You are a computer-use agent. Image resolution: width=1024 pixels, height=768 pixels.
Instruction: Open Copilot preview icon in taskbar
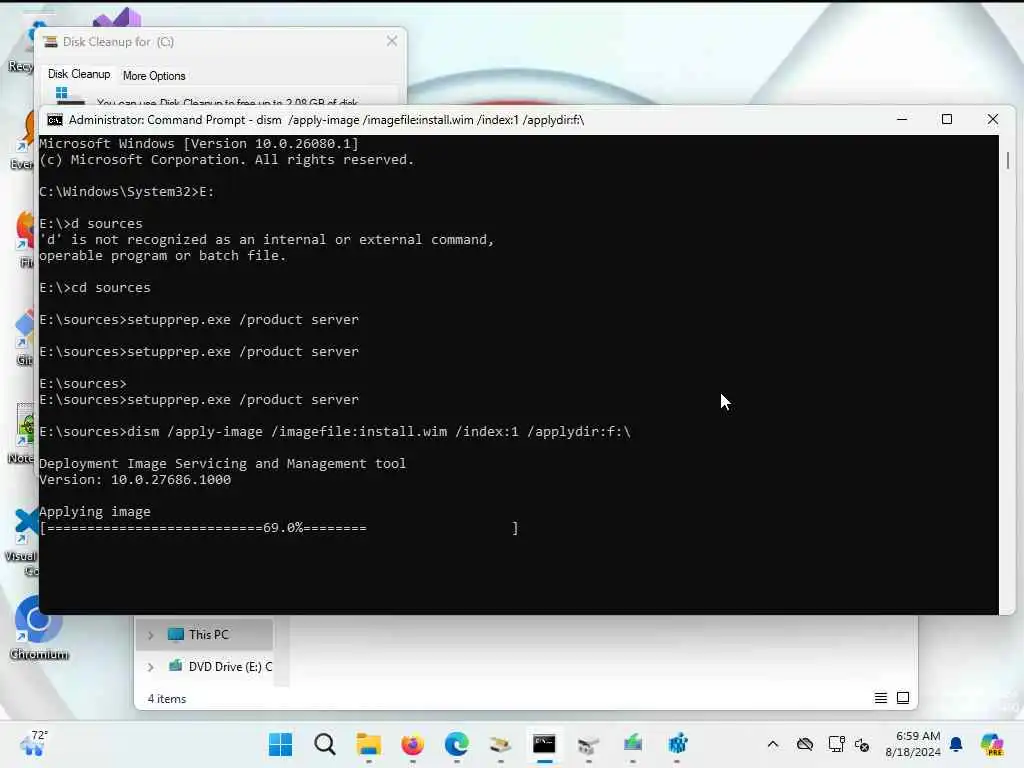pyautogui.click(x=992, y=744)
